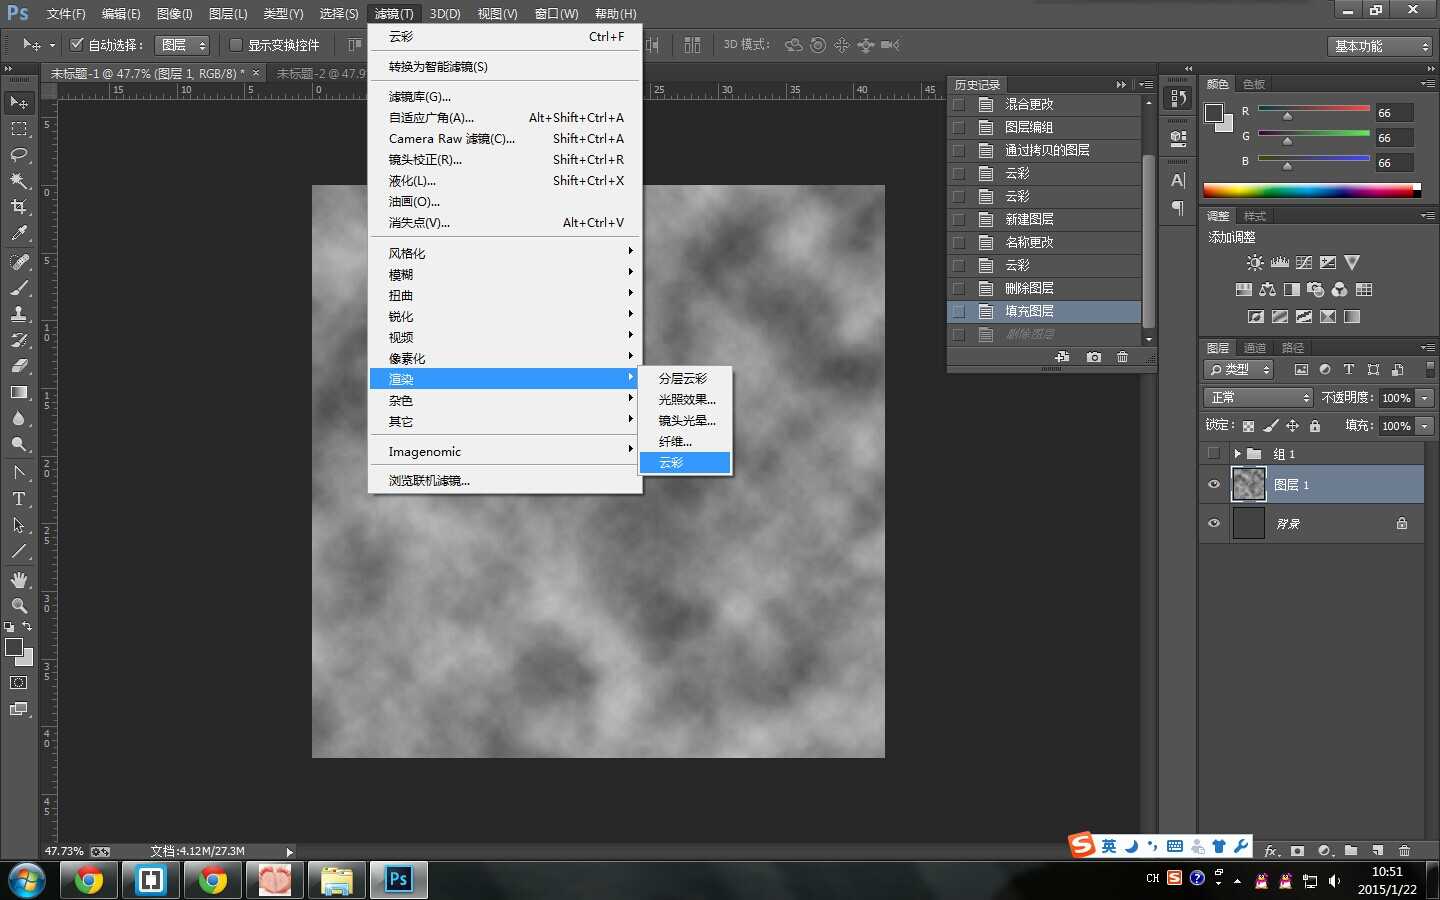Choose 云彩 in the render submenu
The image size is (1440, 900).
click(686, 463)
